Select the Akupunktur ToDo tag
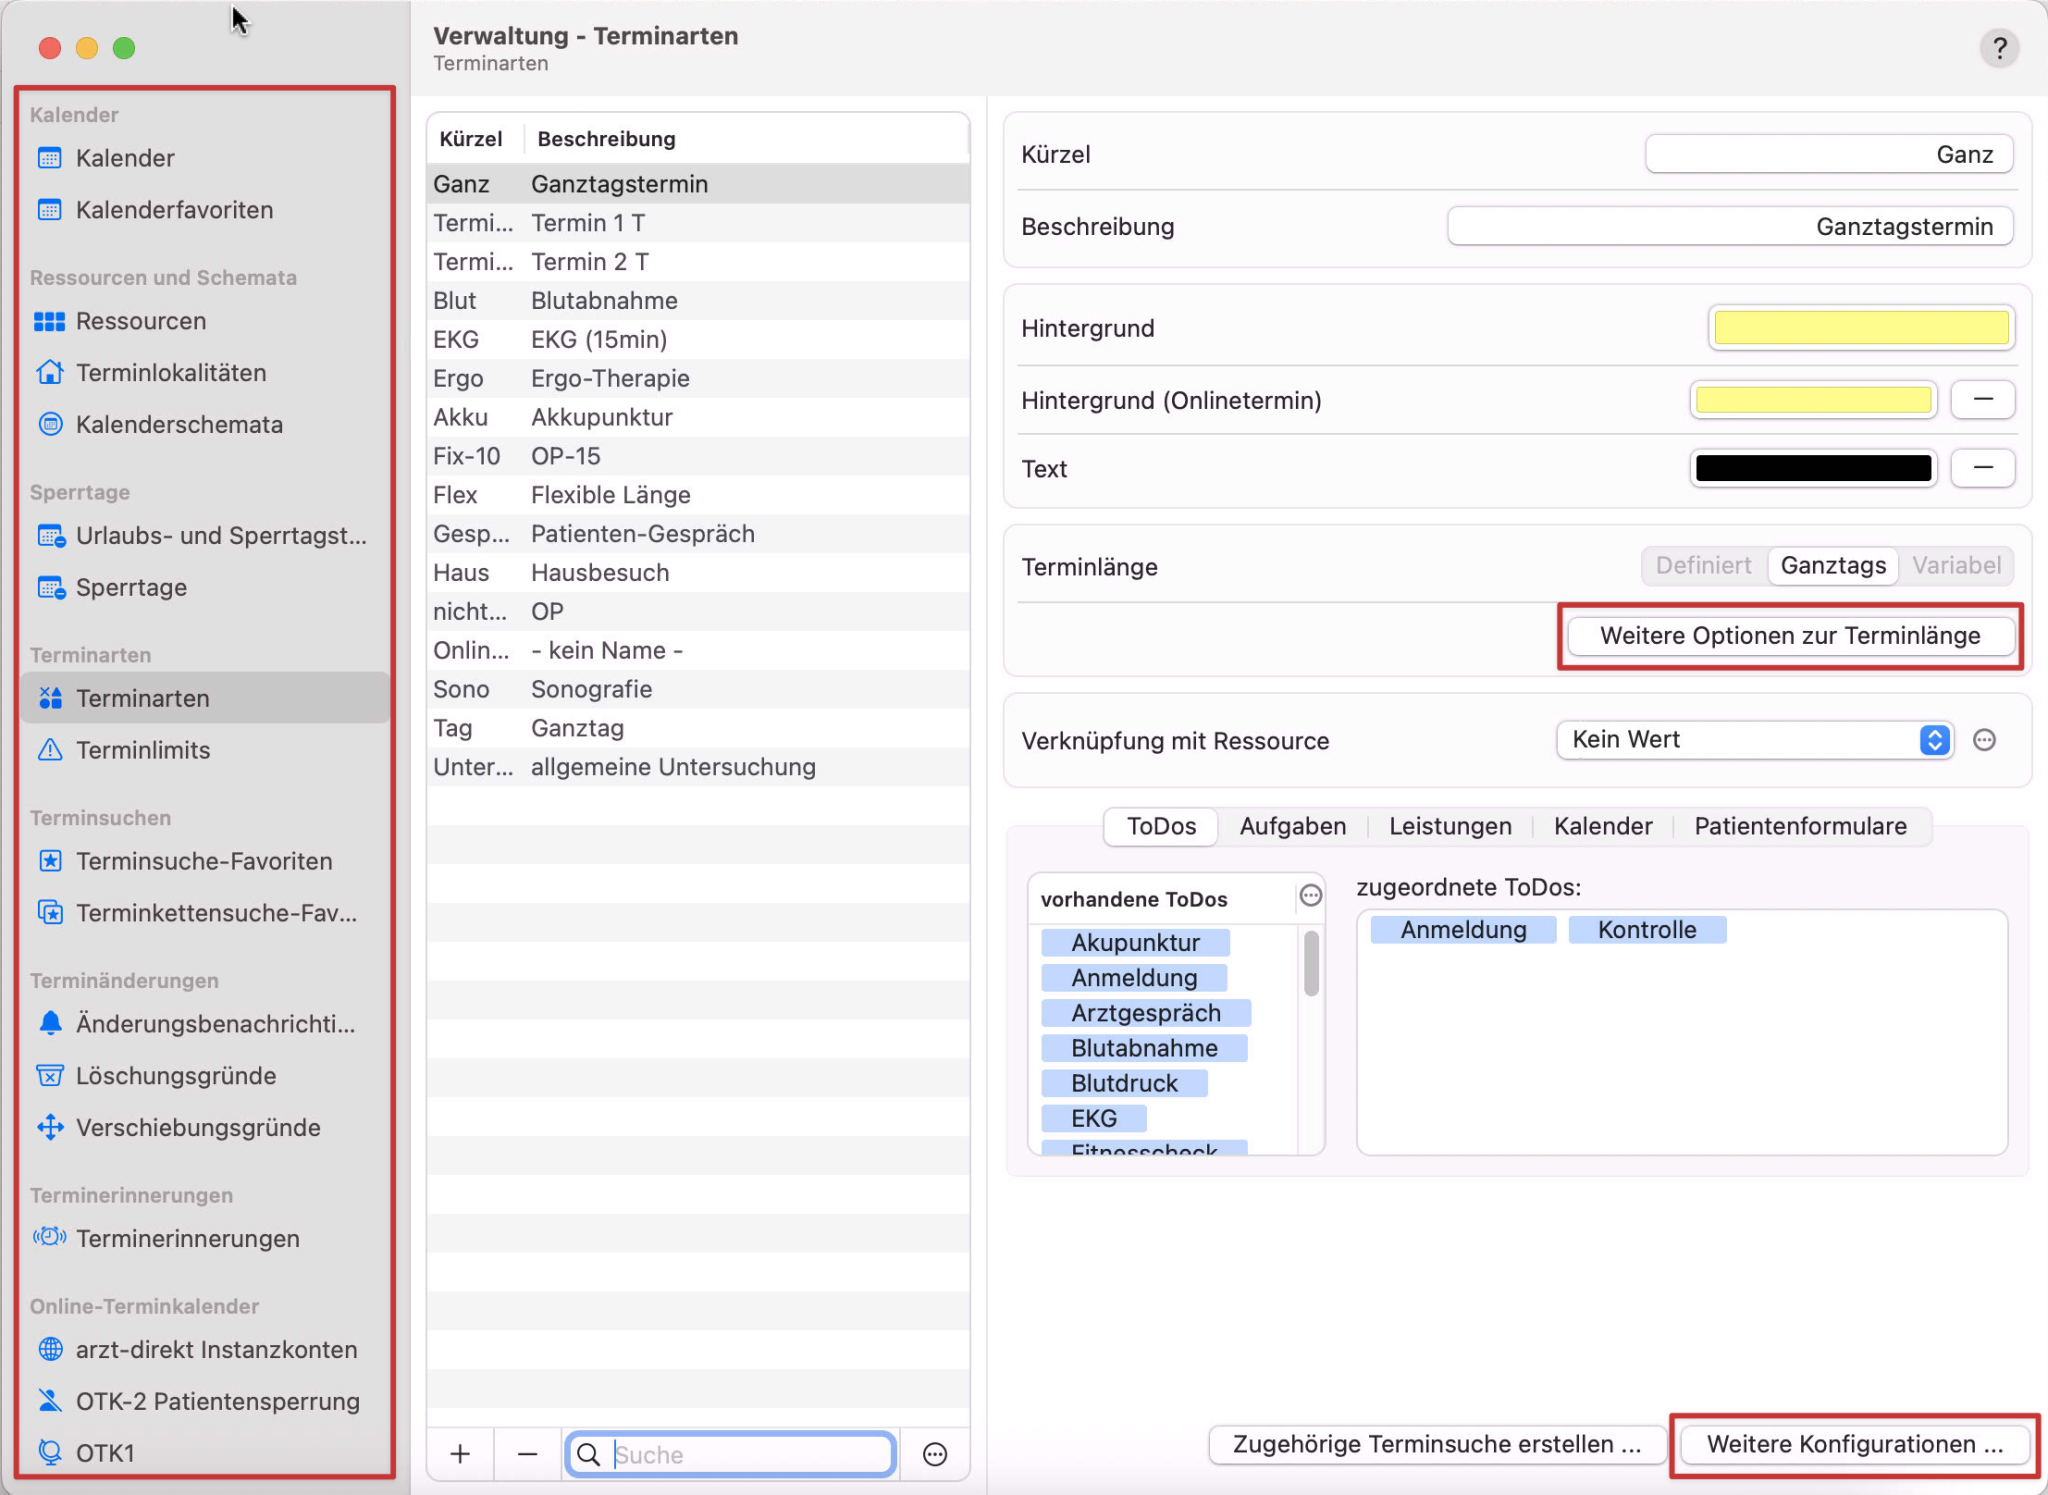2048x1495 pixels. [1134, 943]
